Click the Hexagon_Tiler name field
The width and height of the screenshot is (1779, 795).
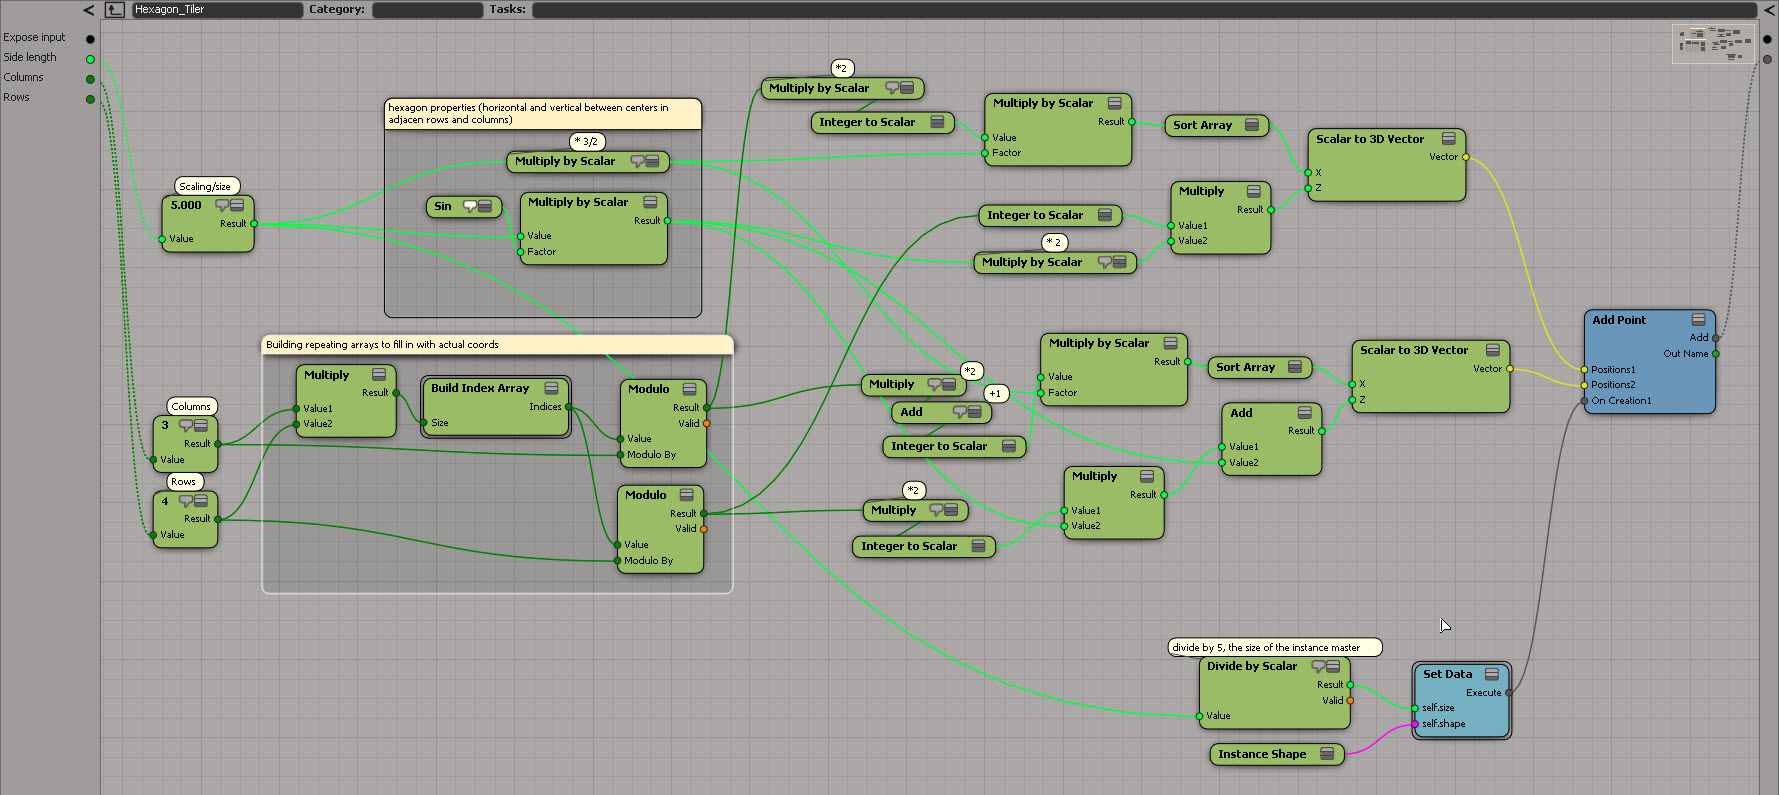pyautogui.click(x=217, y=10)
